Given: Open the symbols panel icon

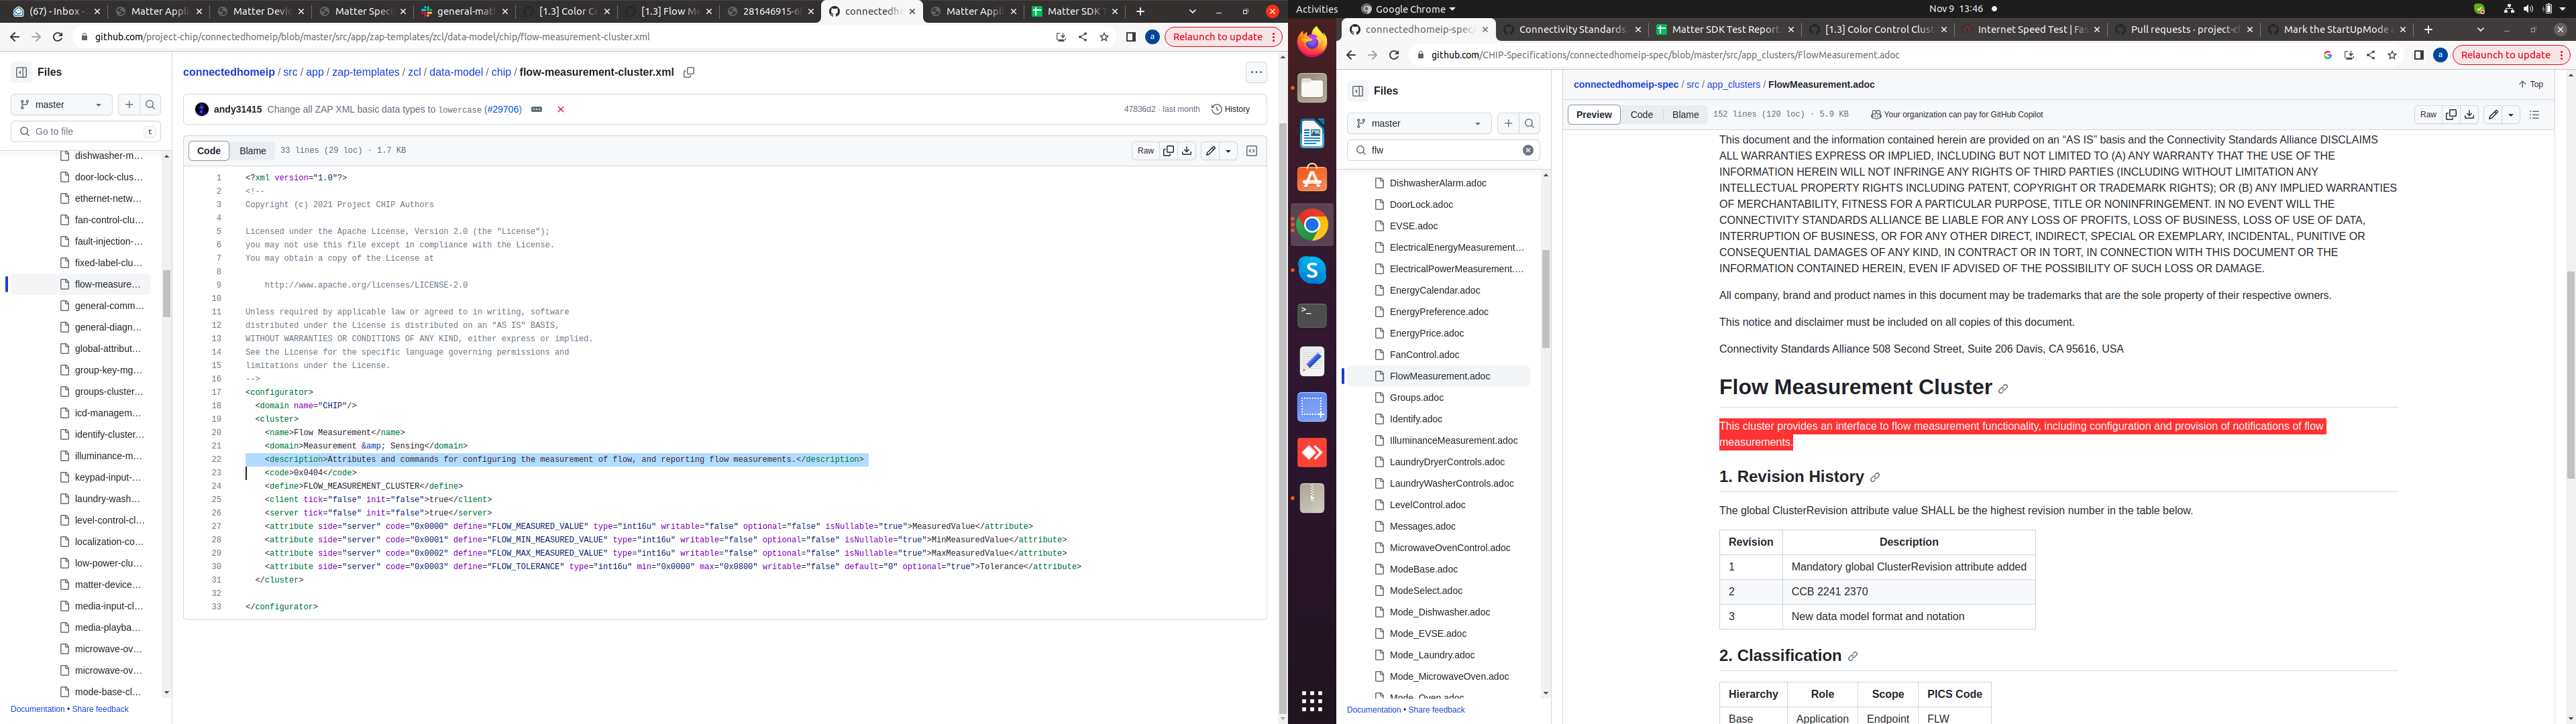Looking at the screenshot, I should pos(1251,151).
